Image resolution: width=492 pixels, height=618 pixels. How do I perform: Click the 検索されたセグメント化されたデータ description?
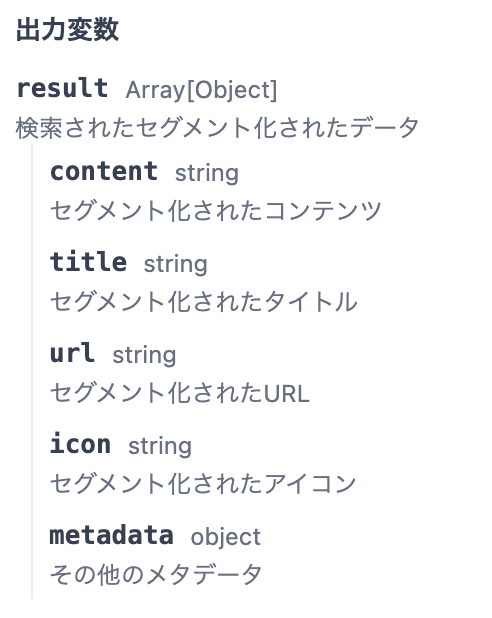point(217,128)
